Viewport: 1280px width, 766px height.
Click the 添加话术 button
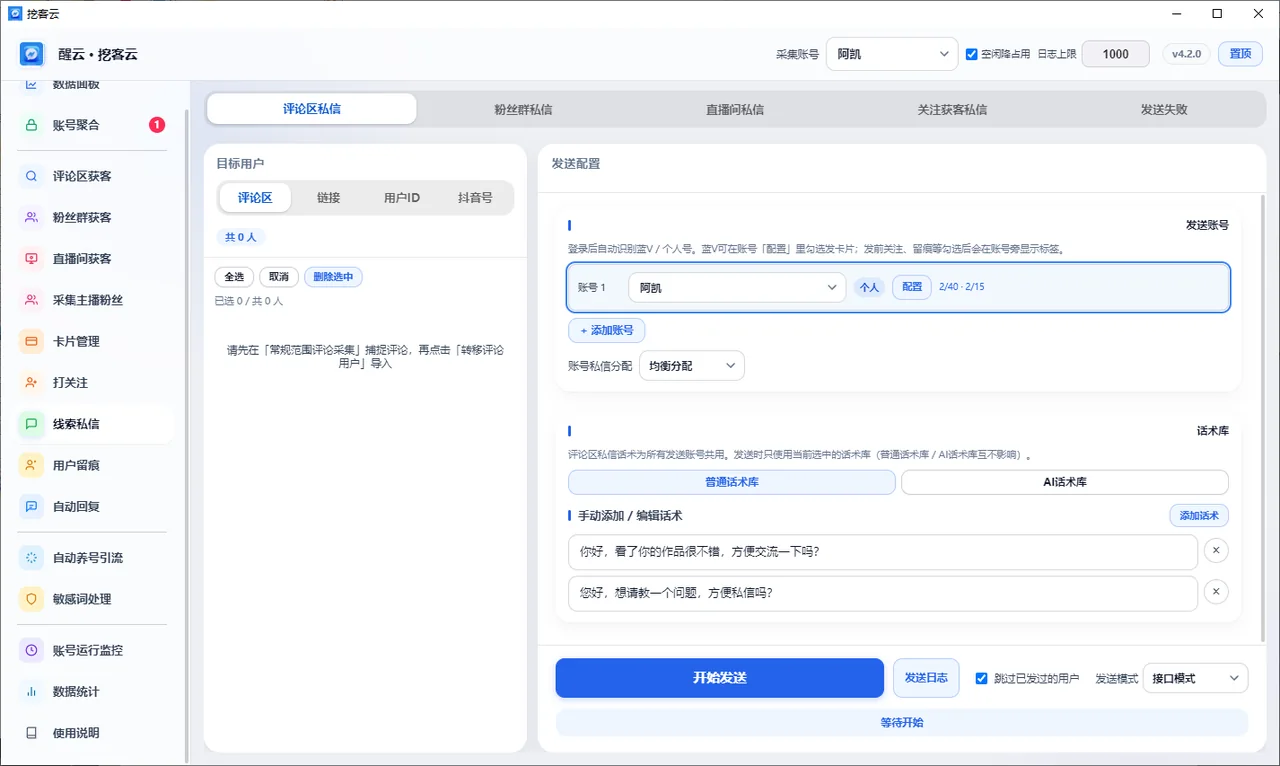[x=1199, y=516]
